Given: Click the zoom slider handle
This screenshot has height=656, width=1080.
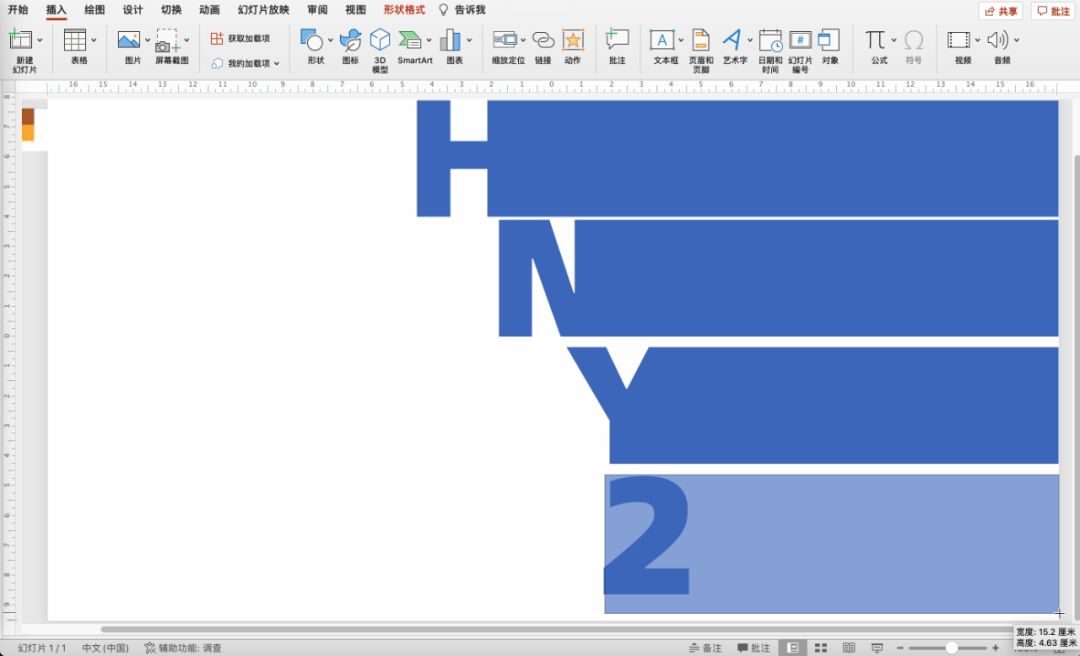Looking at the screenshot, I should [x=951, y=648].
